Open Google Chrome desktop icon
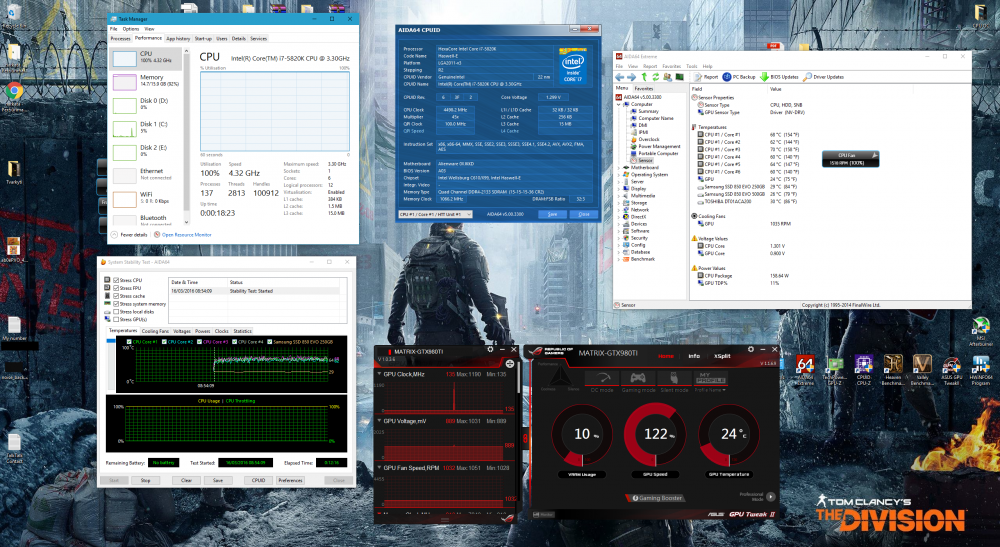 [14, 96]
